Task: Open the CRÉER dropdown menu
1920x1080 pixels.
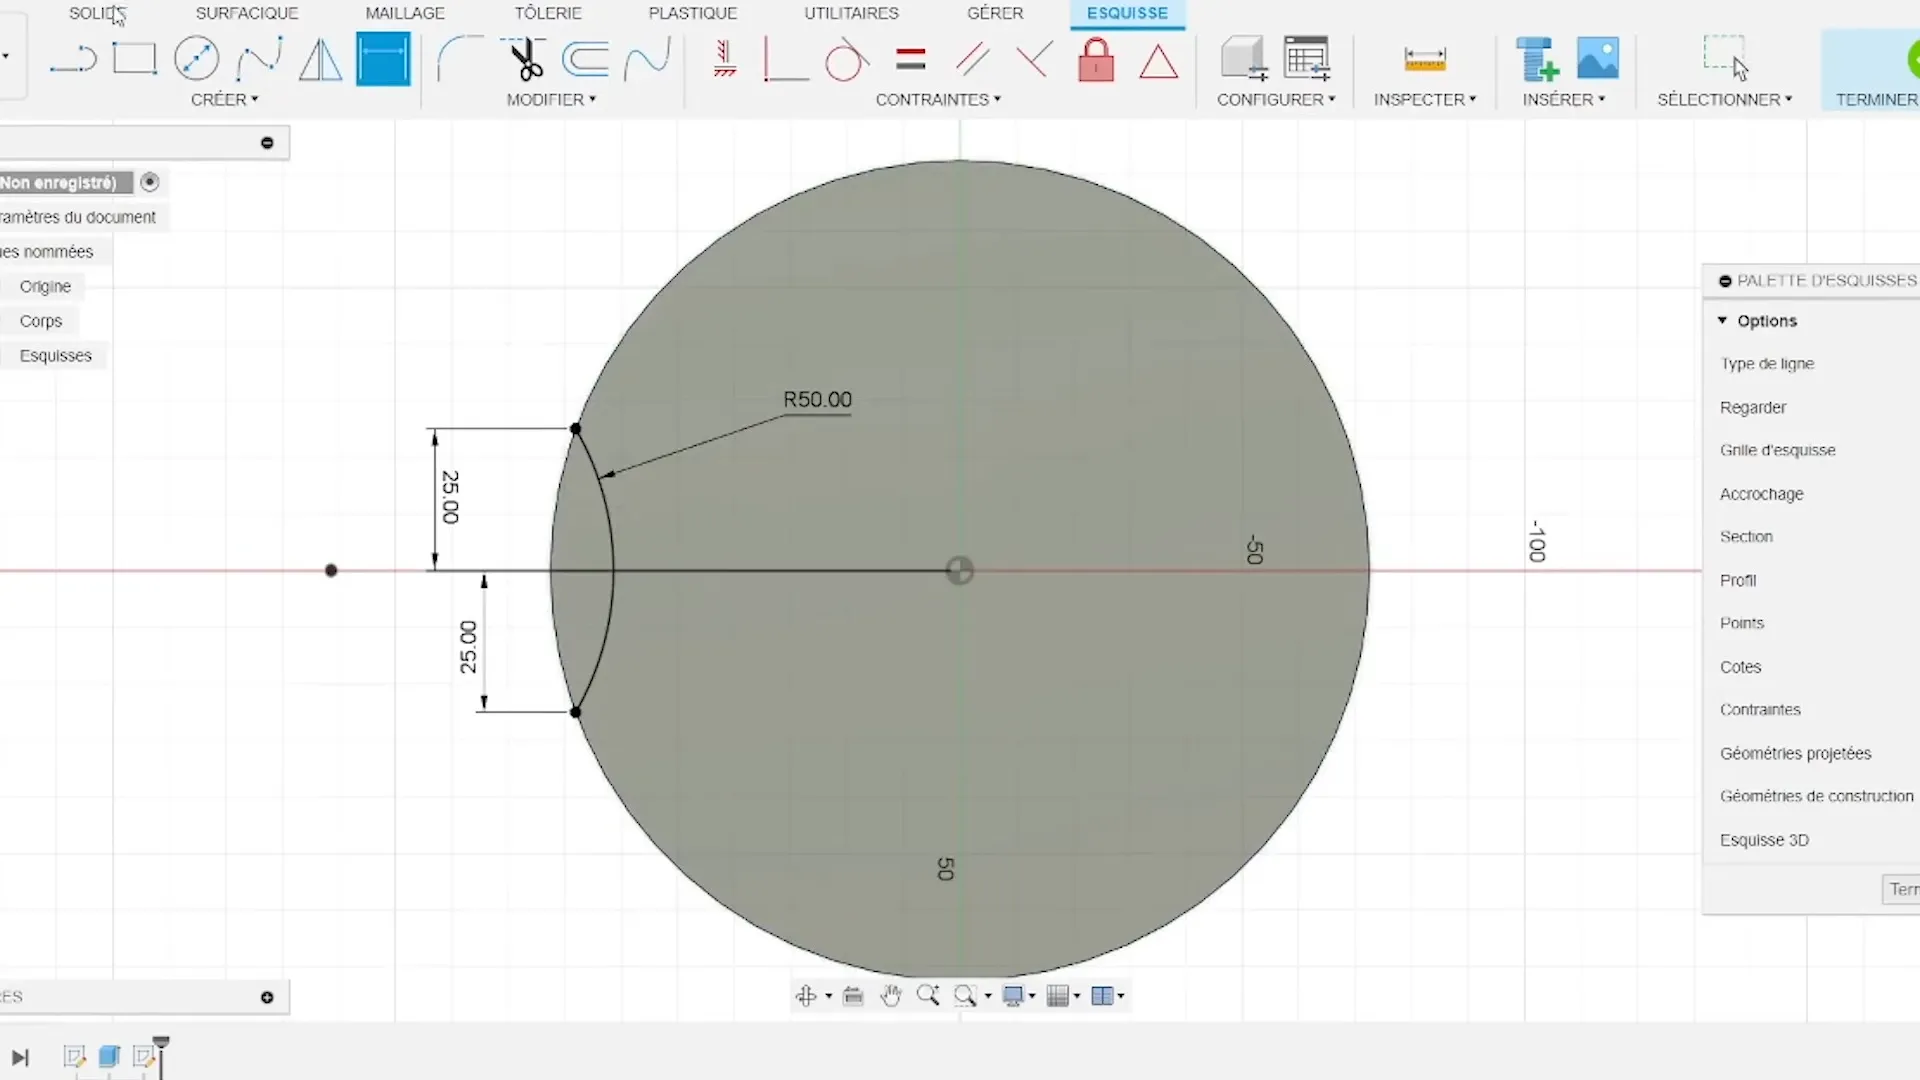Action: pos(225,100)
